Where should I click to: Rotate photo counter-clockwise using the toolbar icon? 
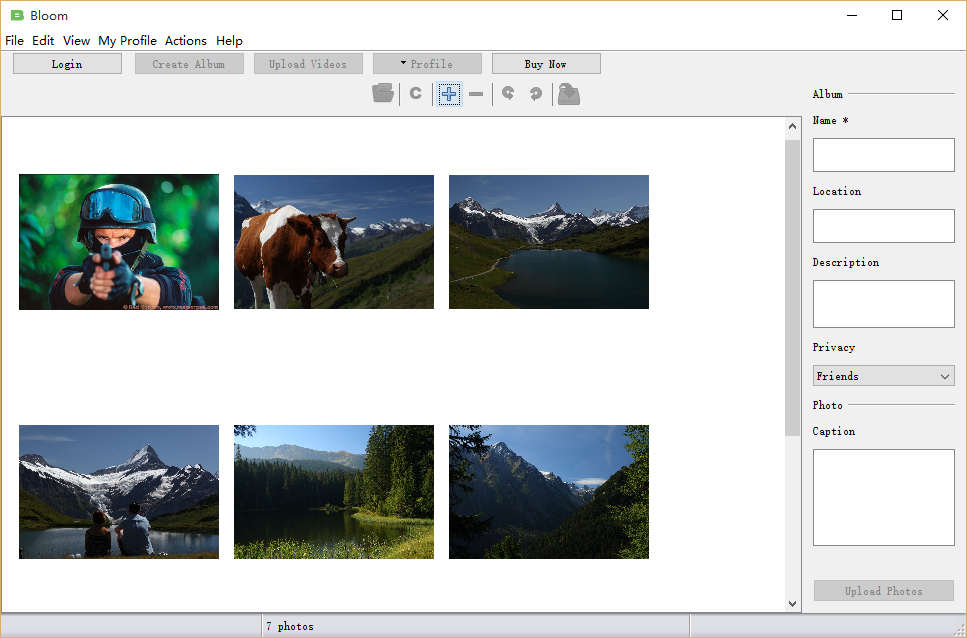click(508, 94)
